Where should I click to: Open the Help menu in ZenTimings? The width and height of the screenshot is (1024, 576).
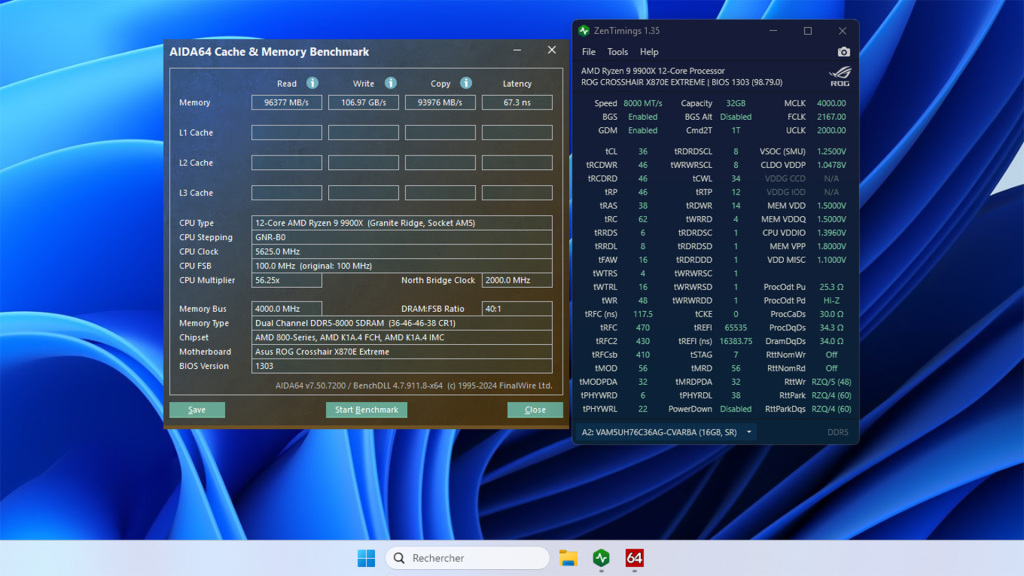[648, 52]
